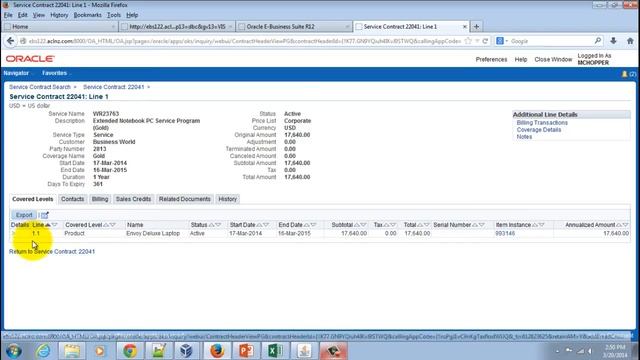Viewport: 640px width, 360px height.
Task: Open the Firefox Help menu
Action: (132, 15)
